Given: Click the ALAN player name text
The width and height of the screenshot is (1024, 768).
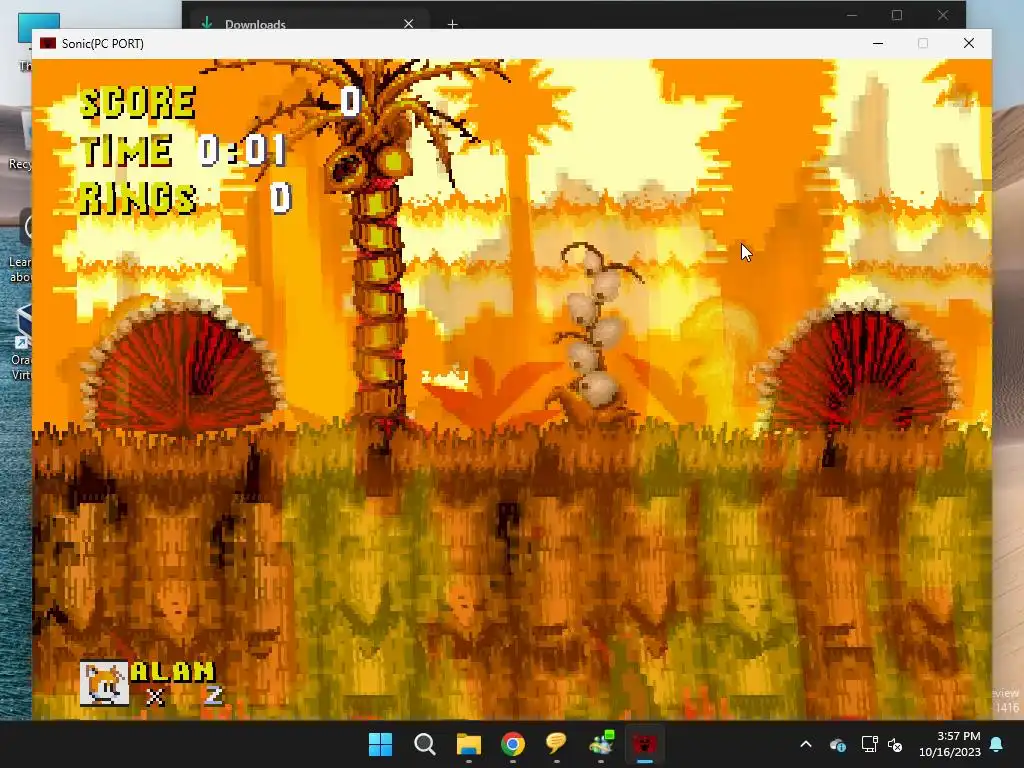Looking at the screenshot, I should tap(172, 671).
